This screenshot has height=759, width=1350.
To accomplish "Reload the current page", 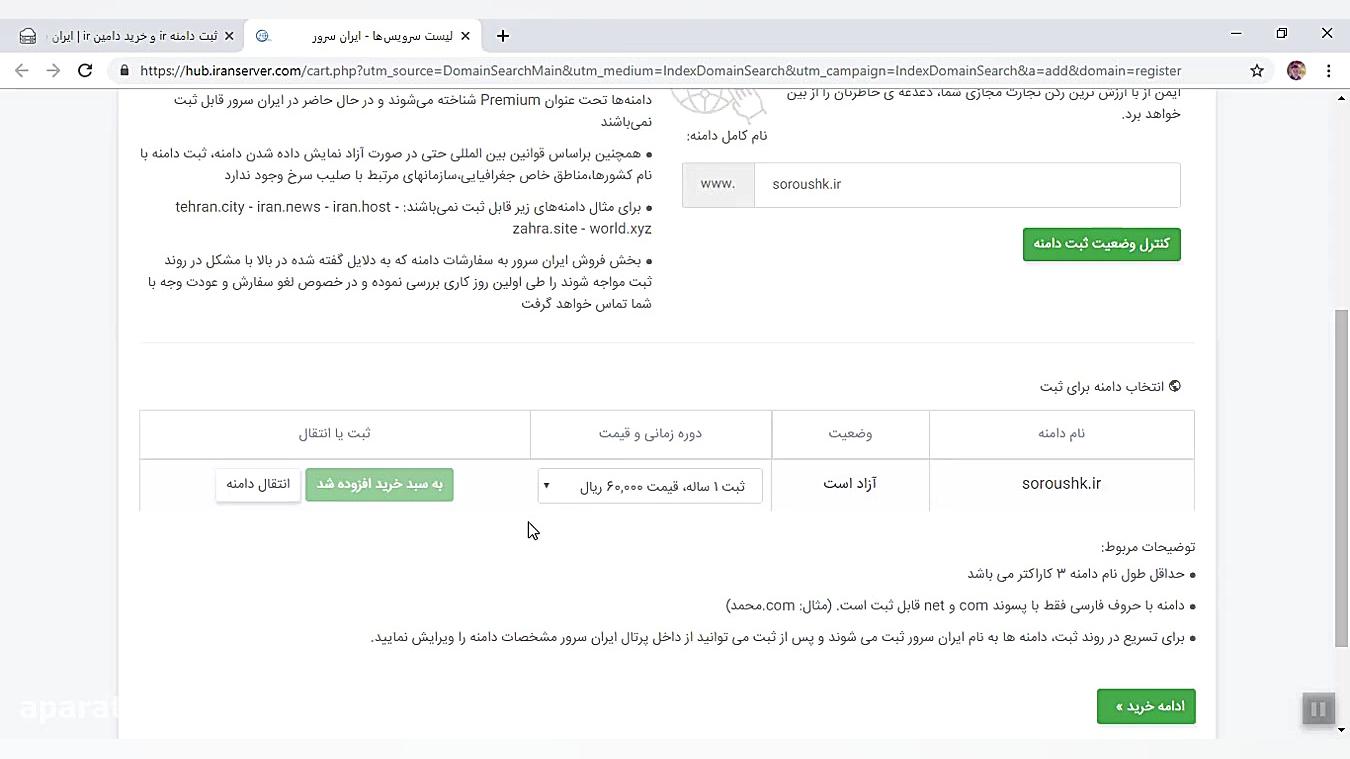I will click(84, 71).
